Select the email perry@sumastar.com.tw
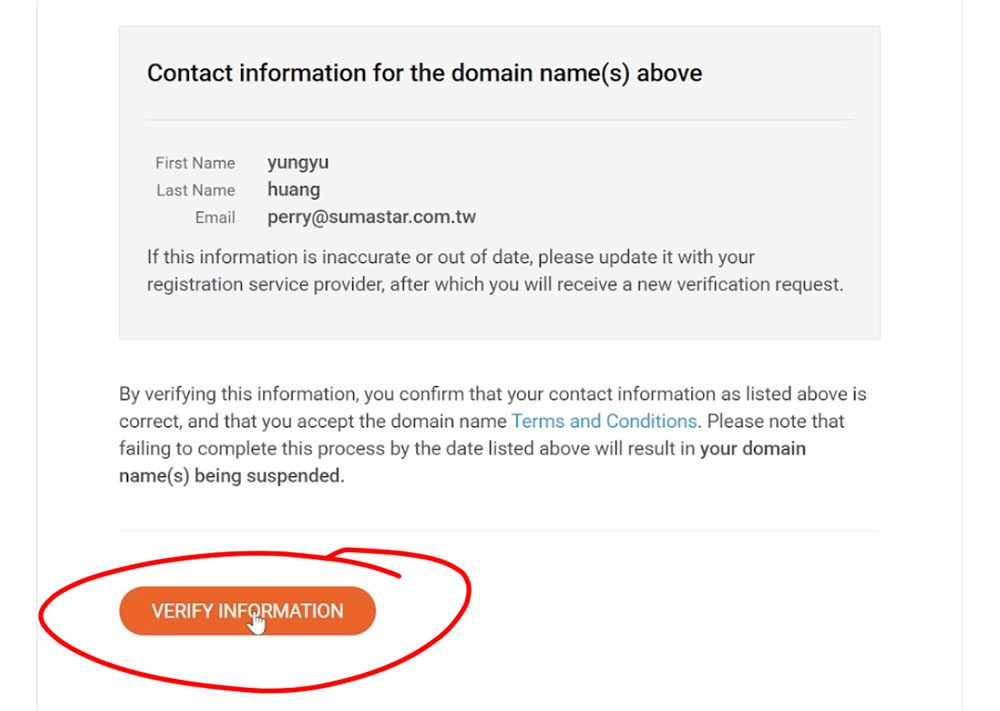Image resolution: width=1000 pixels, height=711 pixels. tap(372, 217)
